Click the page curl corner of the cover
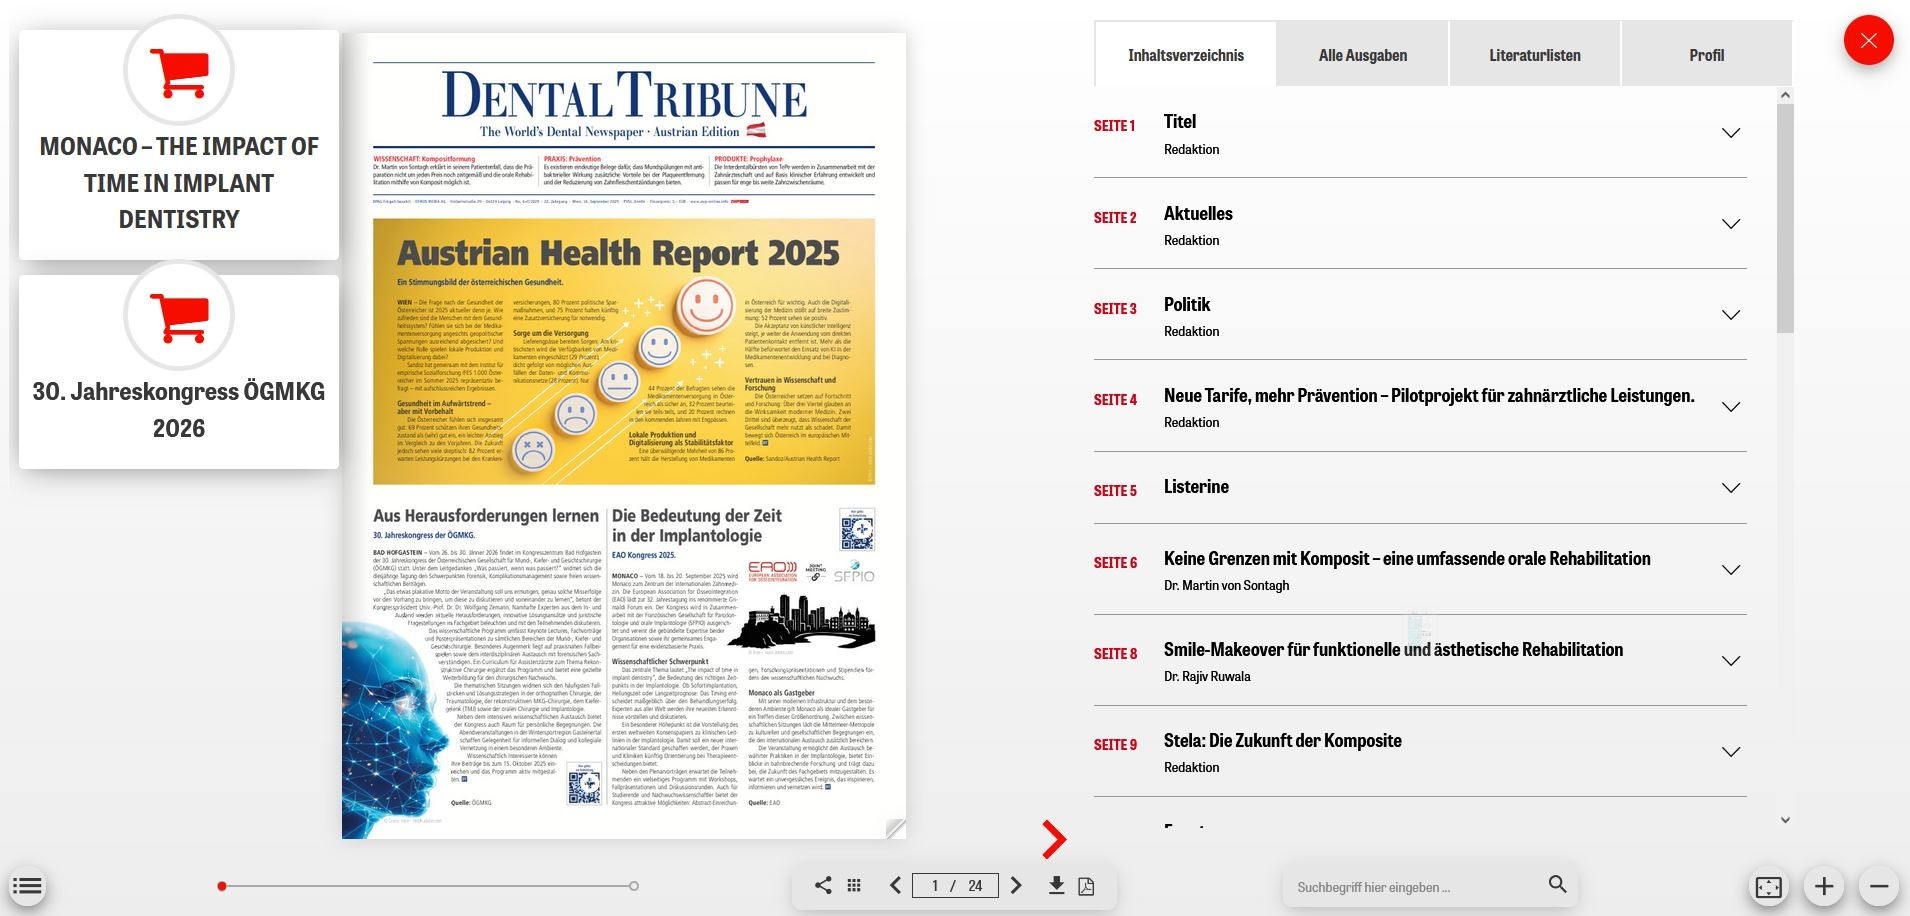The height and width of the screenshot is (916, 1910). (x=895, y=828)
